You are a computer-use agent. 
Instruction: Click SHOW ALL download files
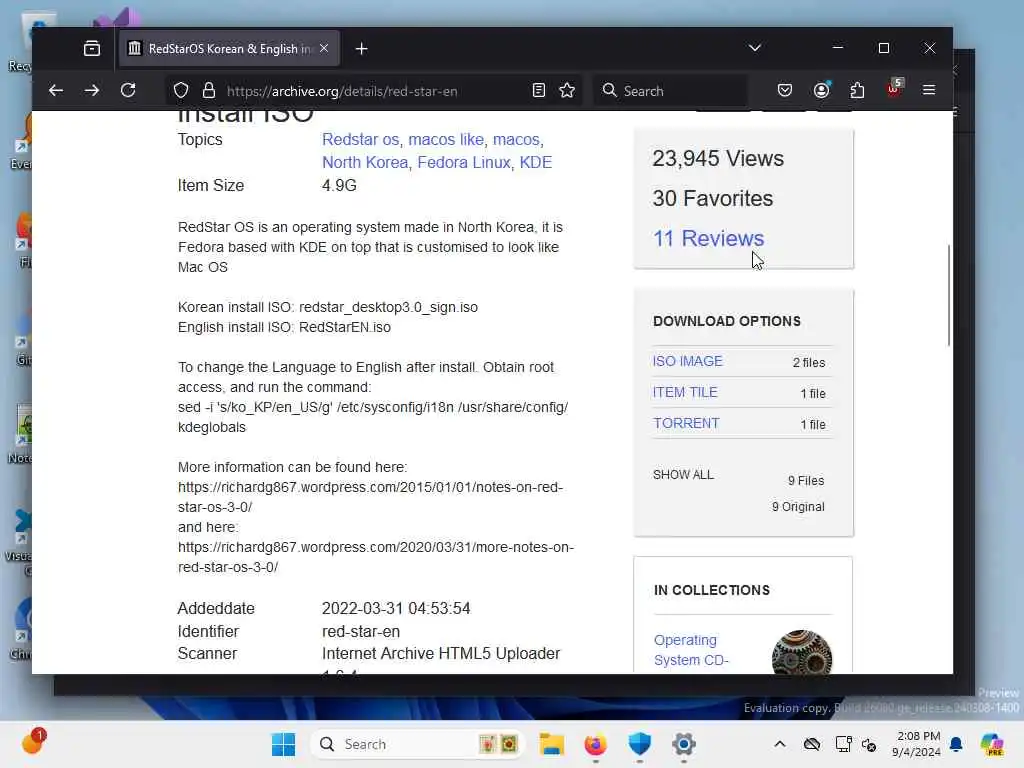[x=683, y=475]
